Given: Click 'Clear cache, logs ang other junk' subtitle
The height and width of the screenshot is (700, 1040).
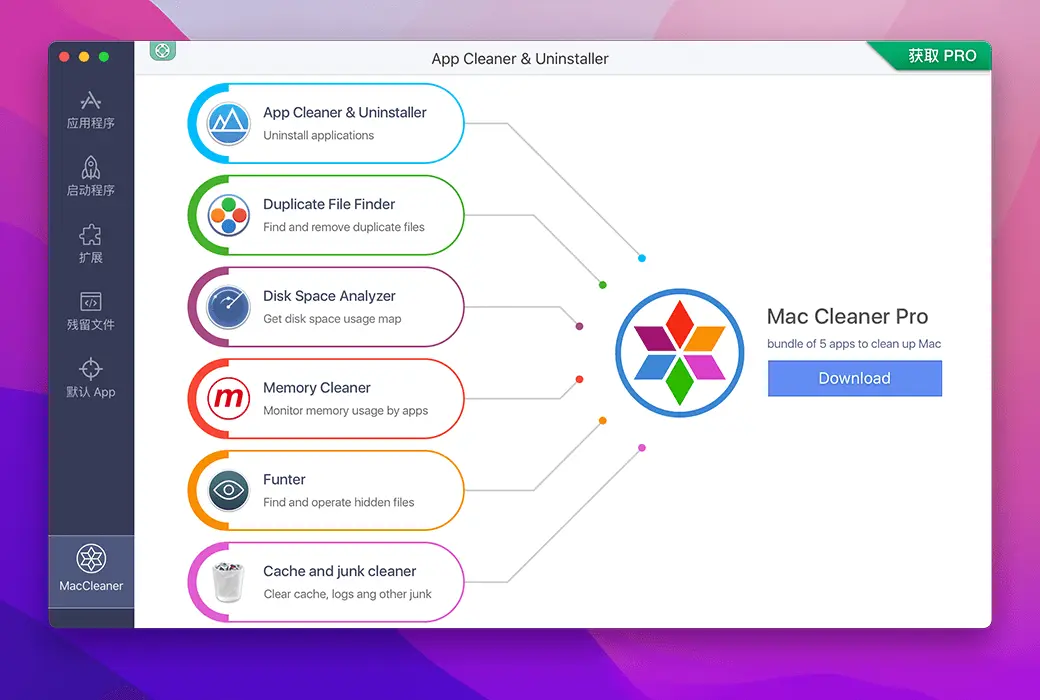Looking at the screenshot, I should (x=348, y=594).
